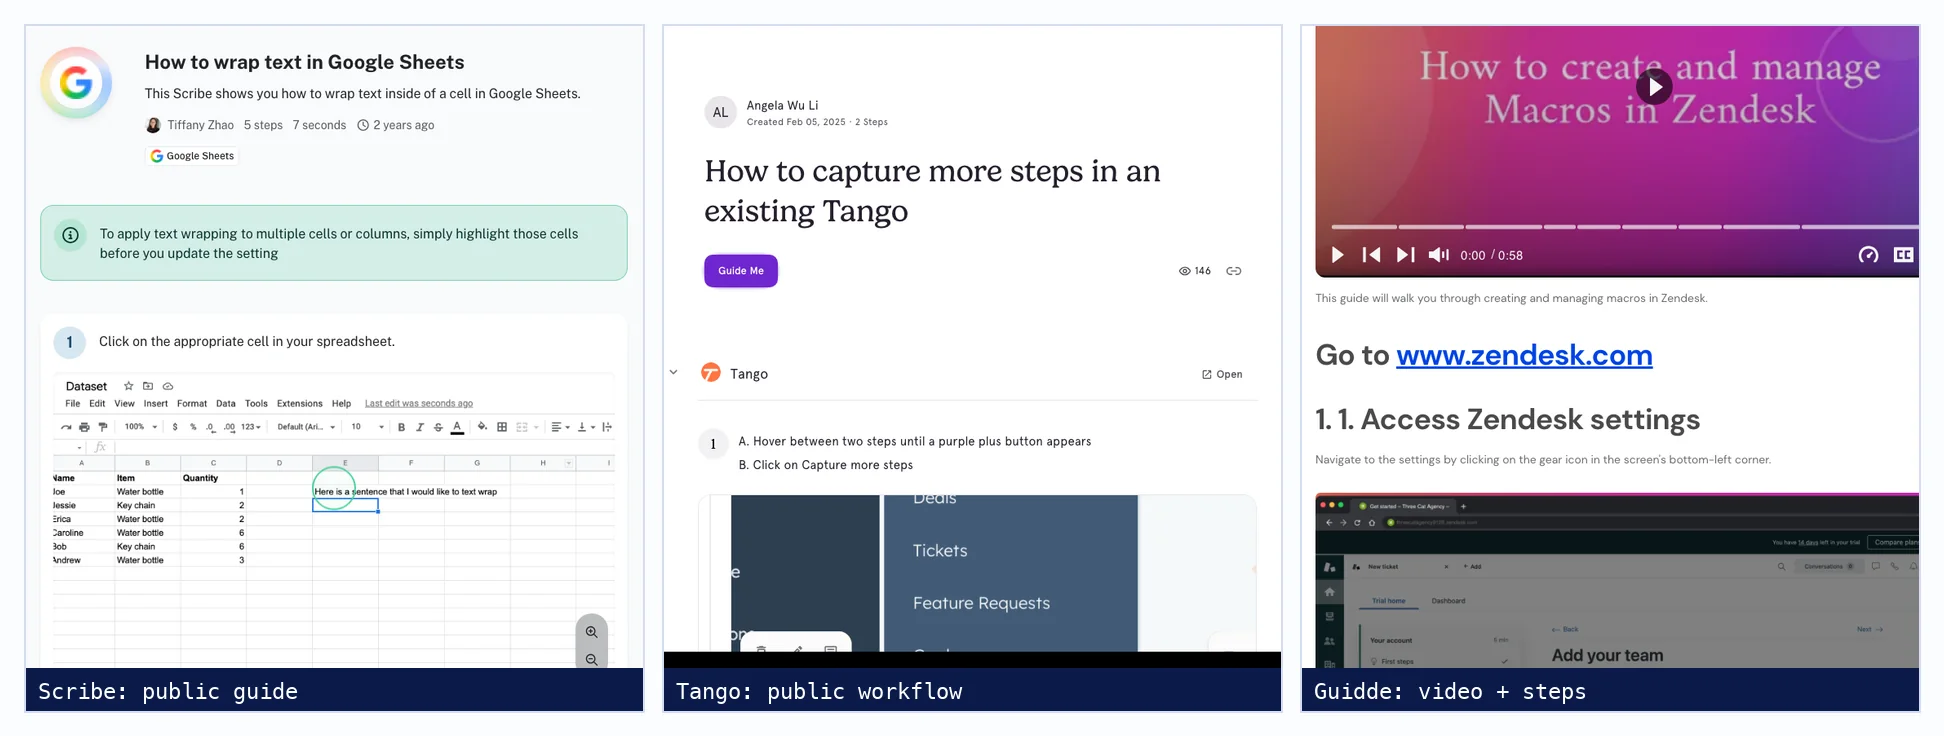Open the Extensions menu in Sheets
Screen dimensions: 1944x736
tap(300, 404)
